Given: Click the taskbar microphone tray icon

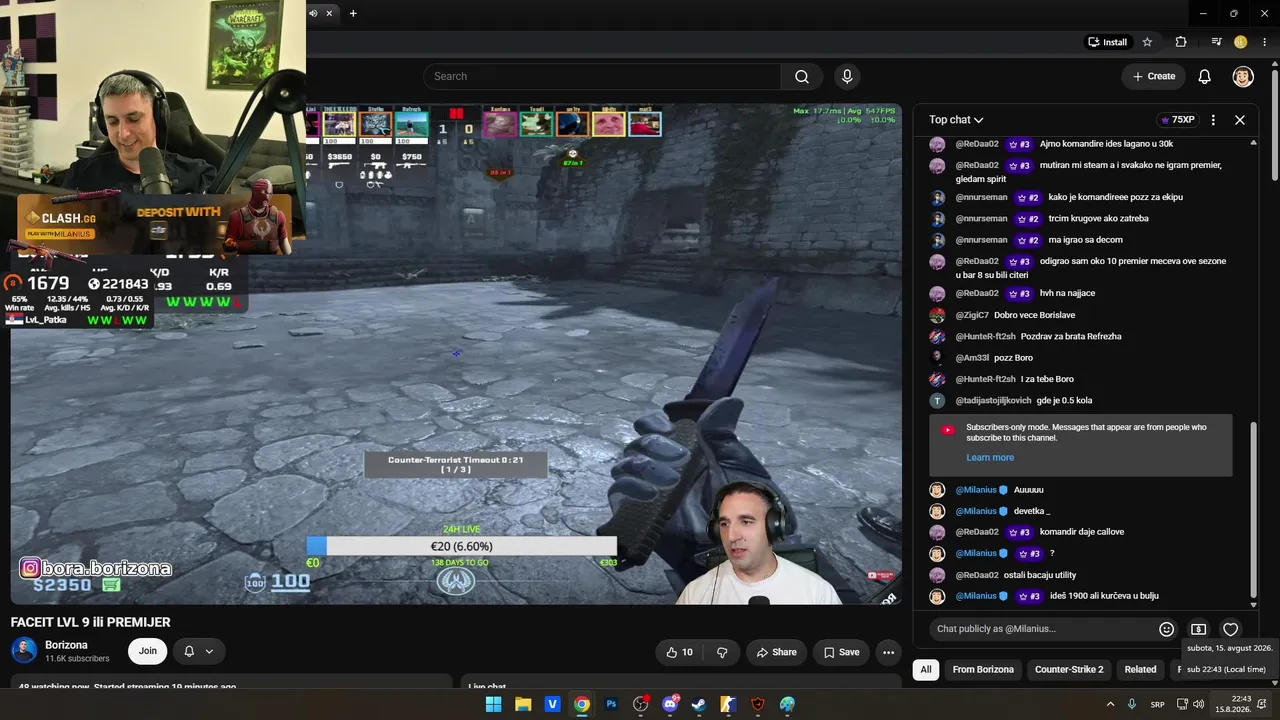Looking at the screenshot, I should [1132, 704].
